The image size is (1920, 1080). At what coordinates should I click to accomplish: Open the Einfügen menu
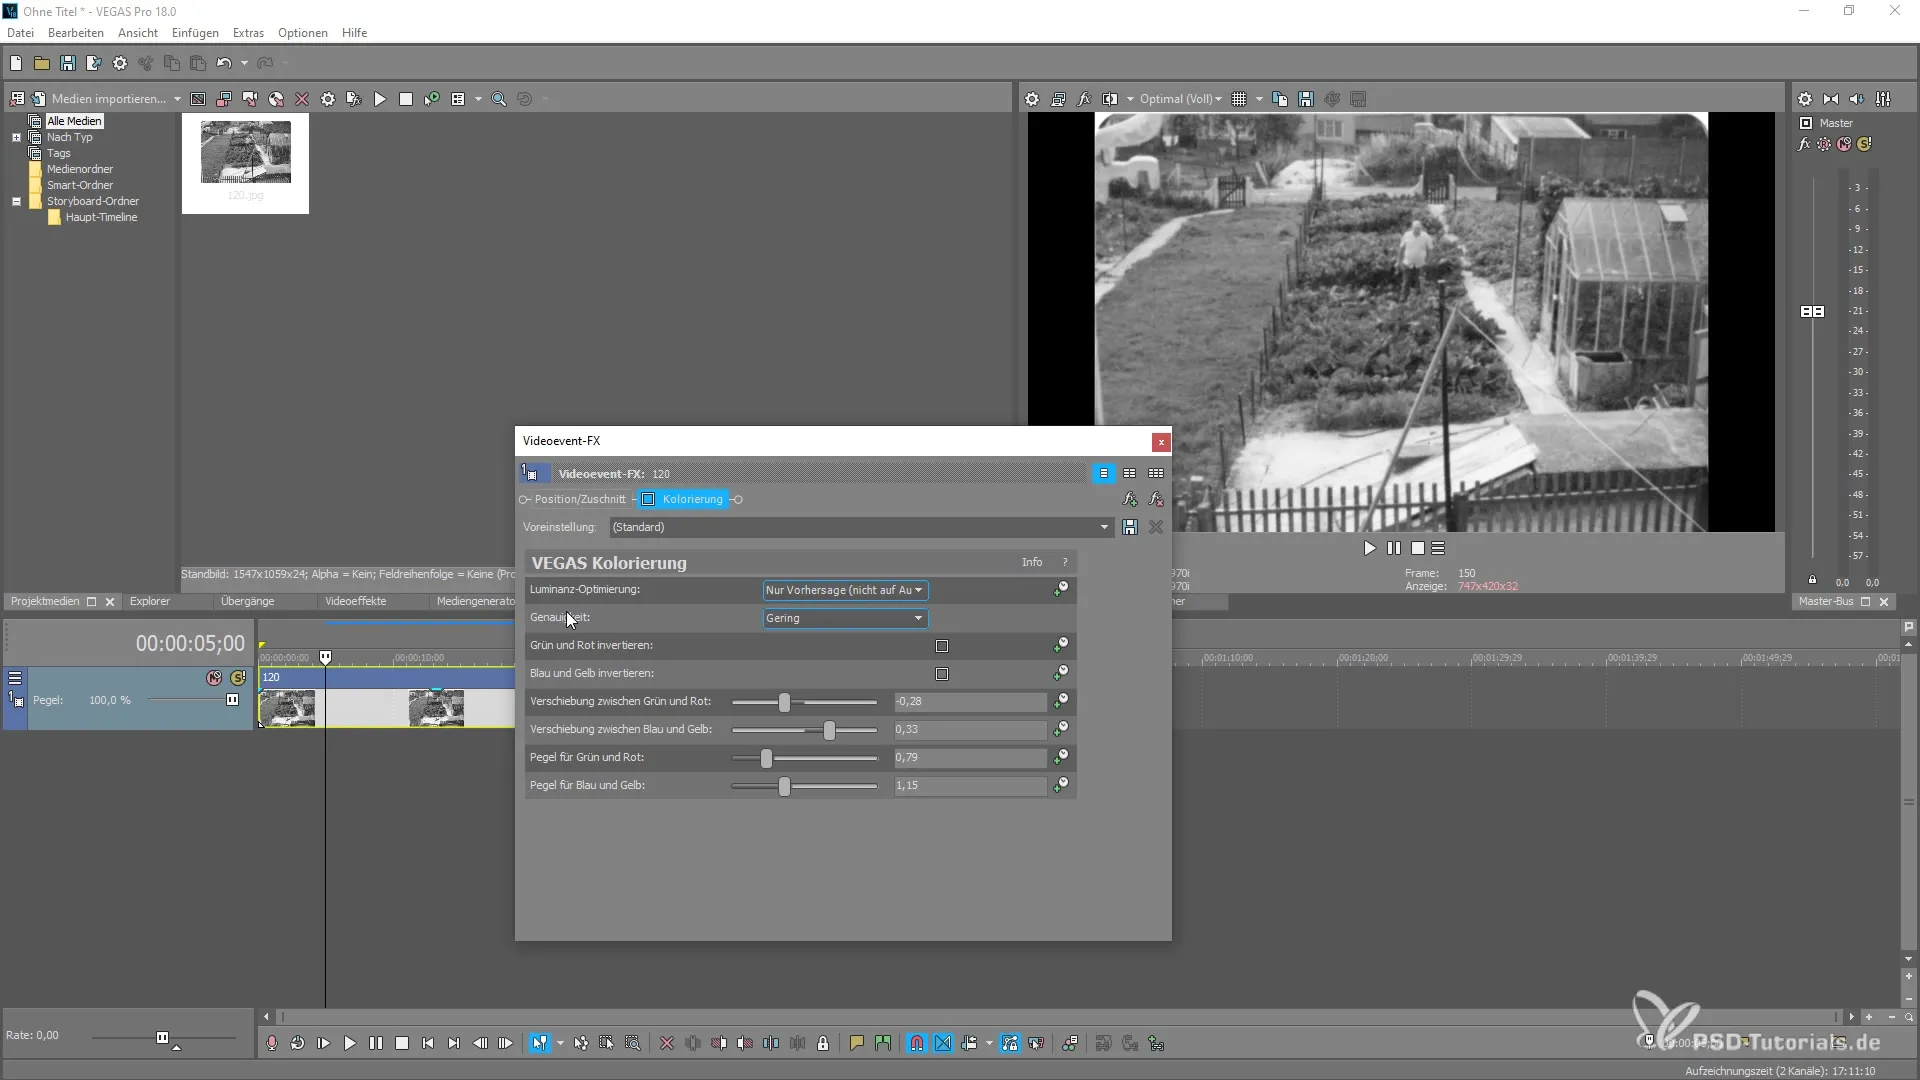[x=195, y=33]
